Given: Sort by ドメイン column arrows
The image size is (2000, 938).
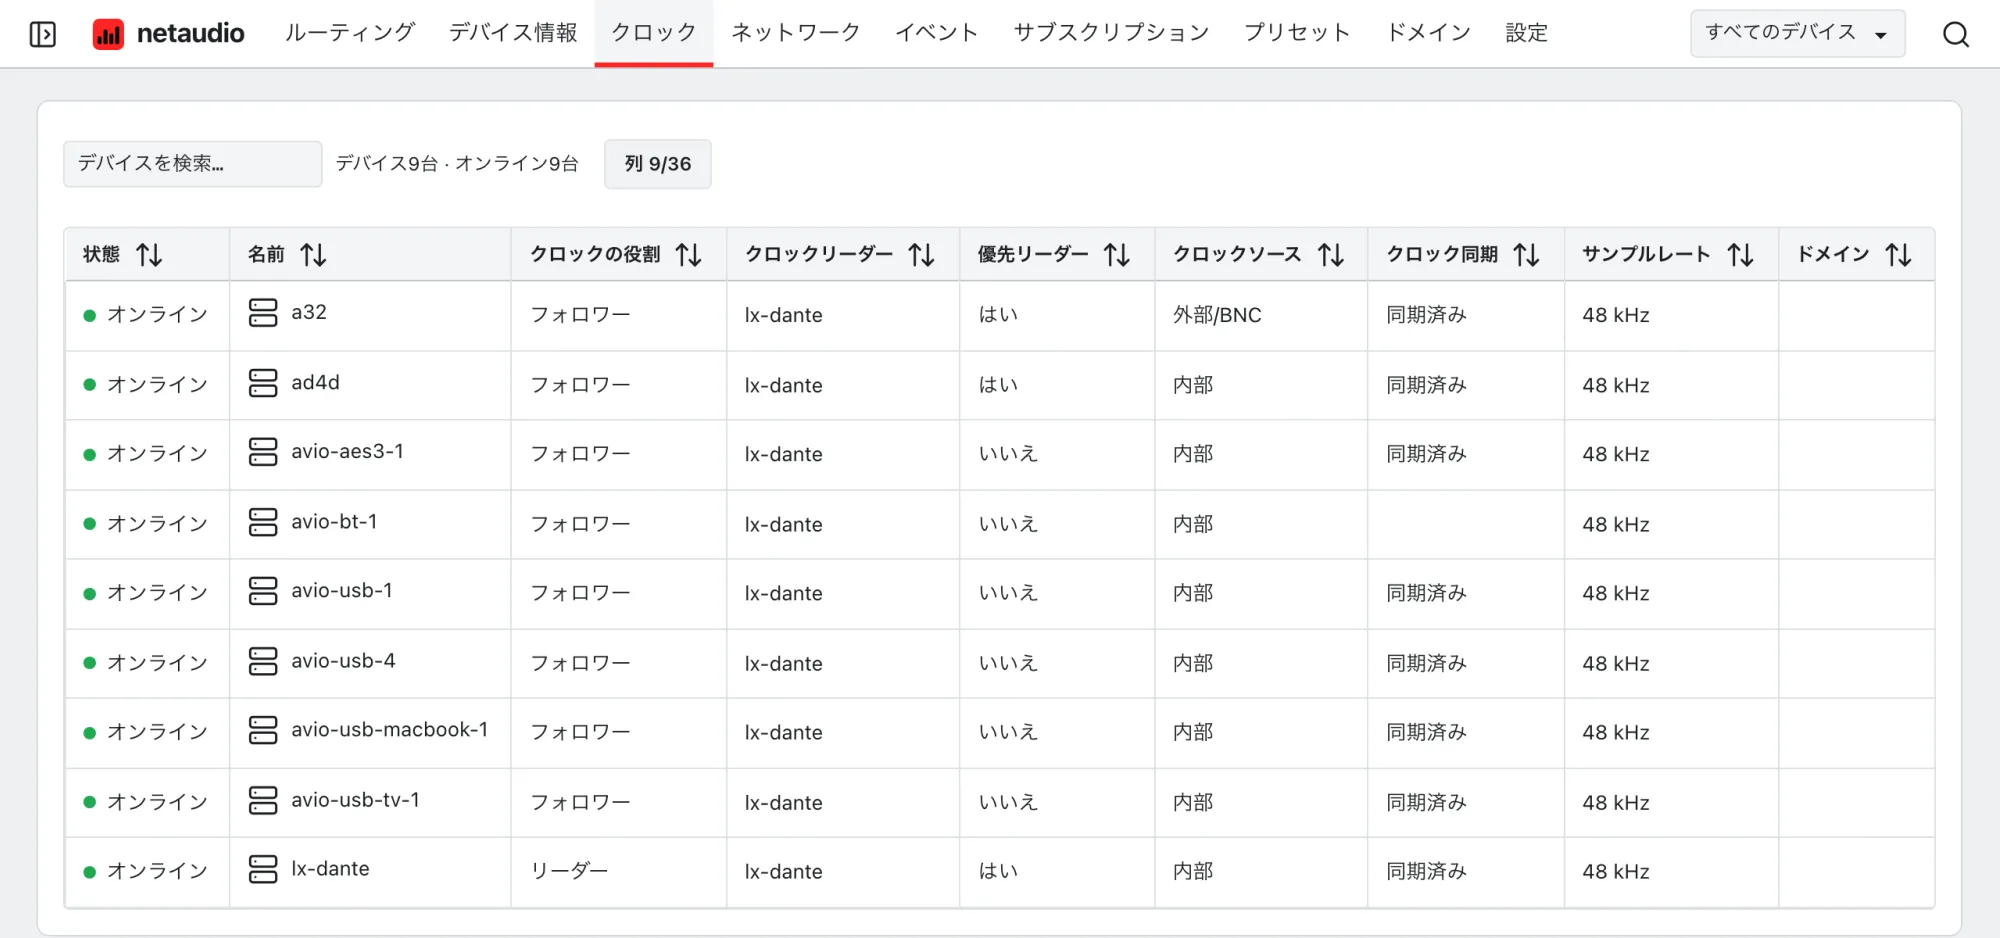Looking at the screenshot, I should (1898, 255).
